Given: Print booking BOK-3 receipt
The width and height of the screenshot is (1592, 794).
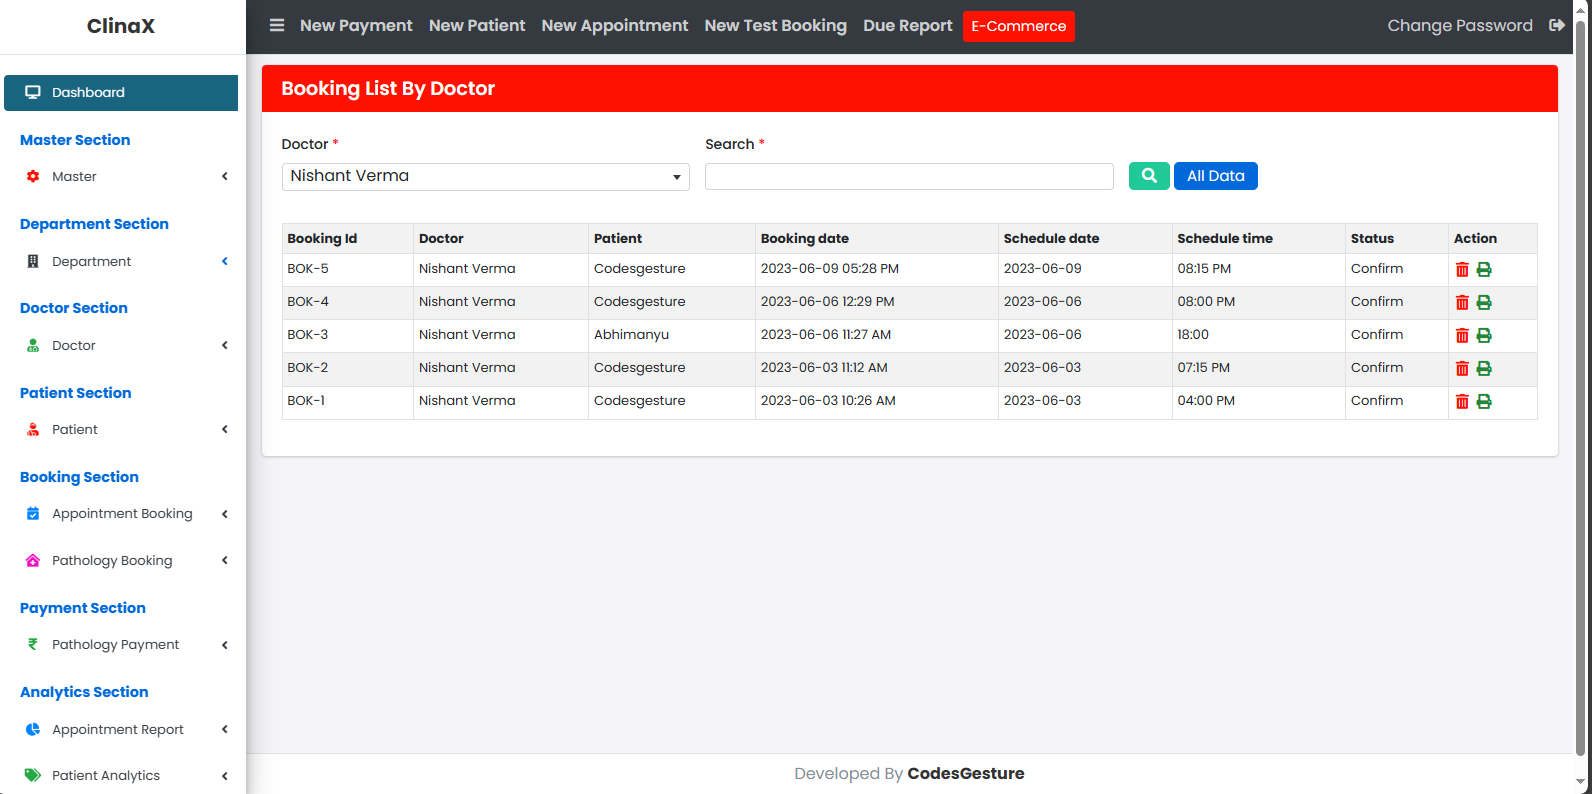Looking at the screenshot, I should (x=1484, y=335).
